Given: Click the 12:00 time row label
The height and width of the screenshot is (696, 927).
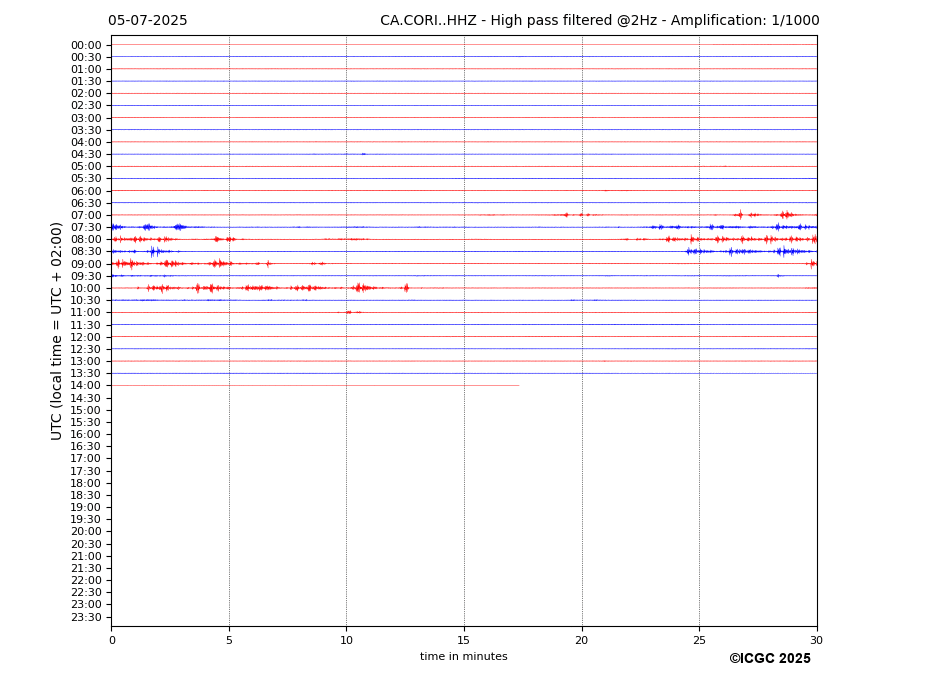Looking at the screenshot, I should pyautogui.click(x=86, y=338).
